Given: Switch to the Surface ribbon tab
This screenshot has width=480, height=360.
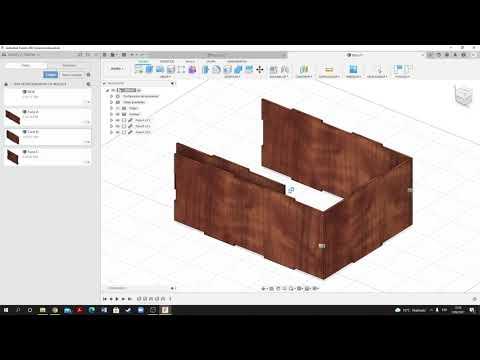Looking at the screenshot, I should 167,61.
